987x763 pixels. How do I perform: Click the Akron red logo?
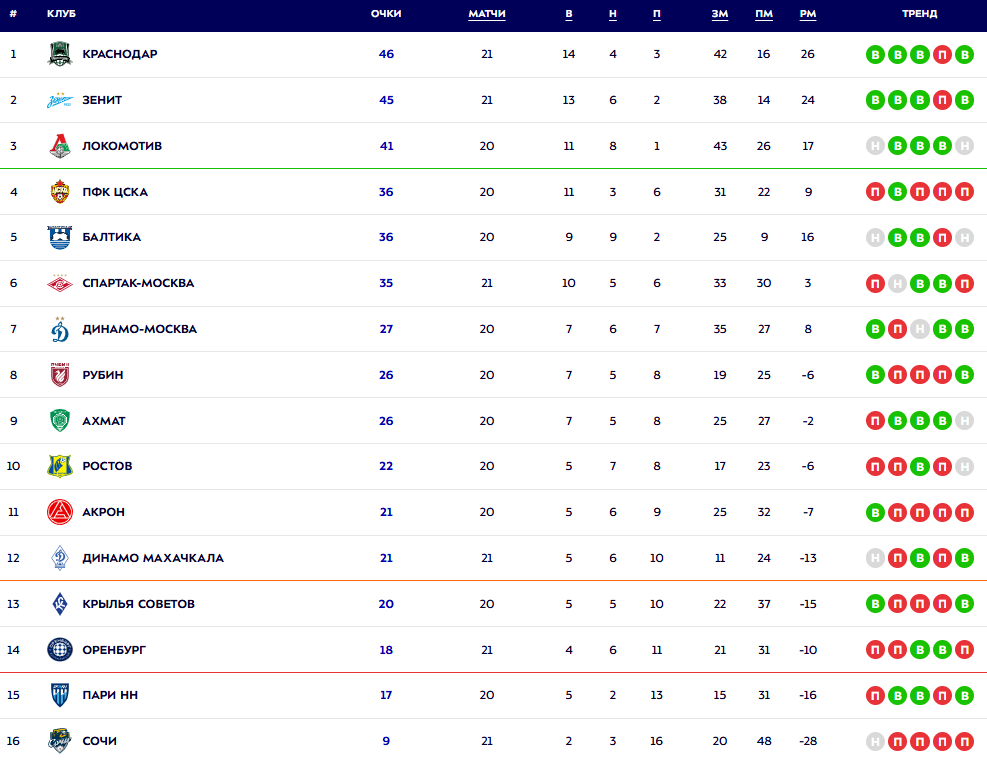[x=60, y=512]
